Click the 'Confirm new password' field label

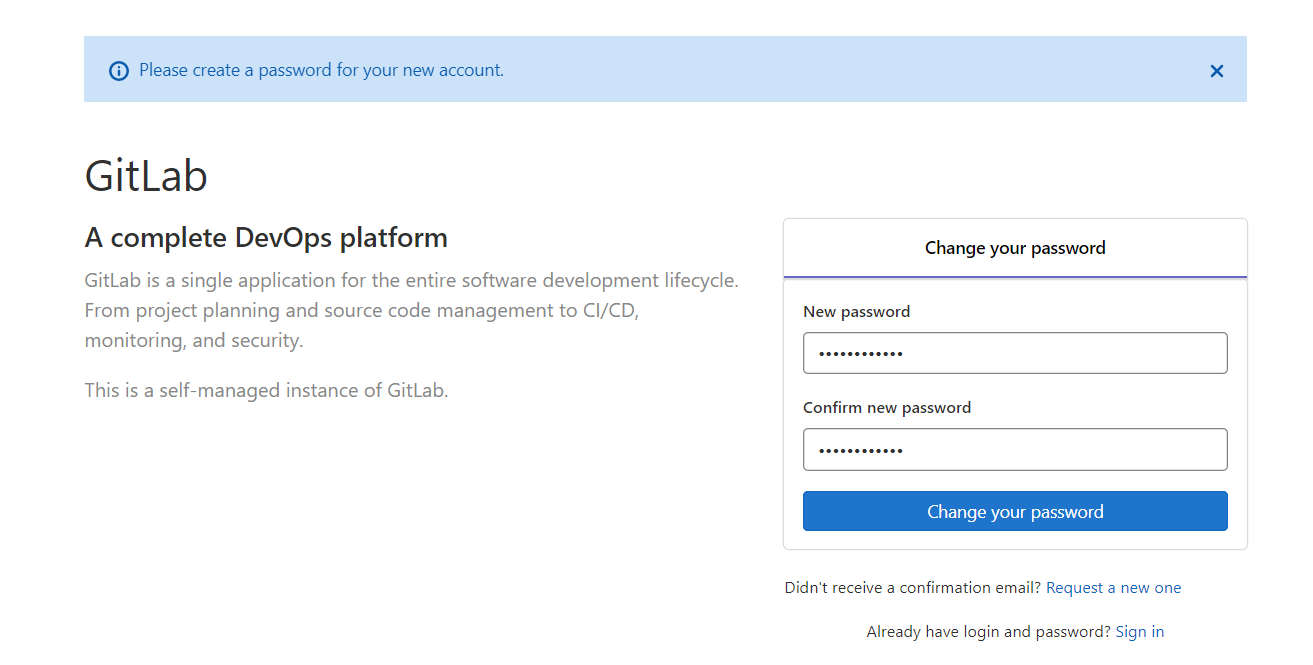887,408
